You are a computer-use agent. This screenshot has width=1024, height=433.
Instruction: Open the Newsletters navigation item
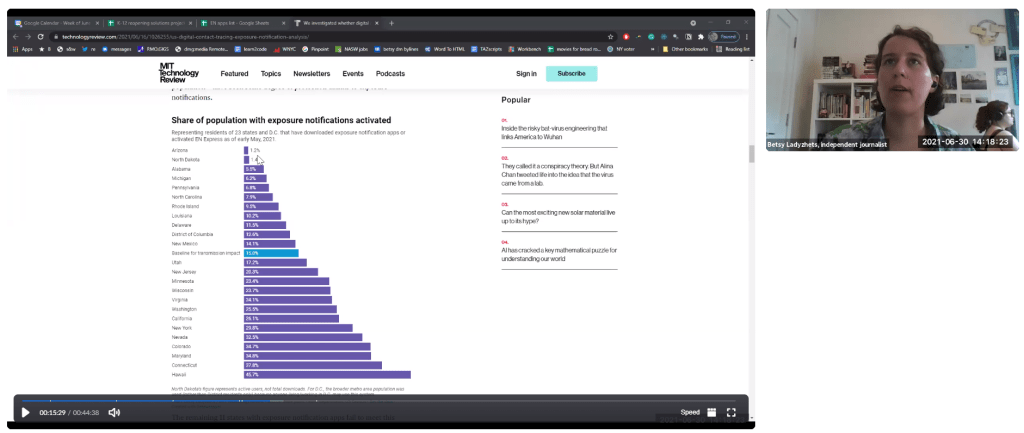coord(311,73)
